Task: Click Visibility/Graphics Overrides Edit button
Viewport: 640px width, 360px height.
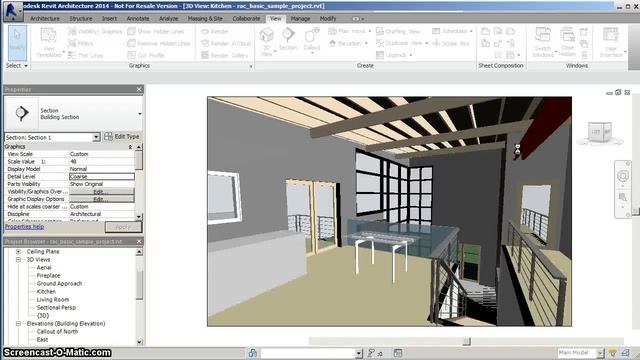Action: 102,192
